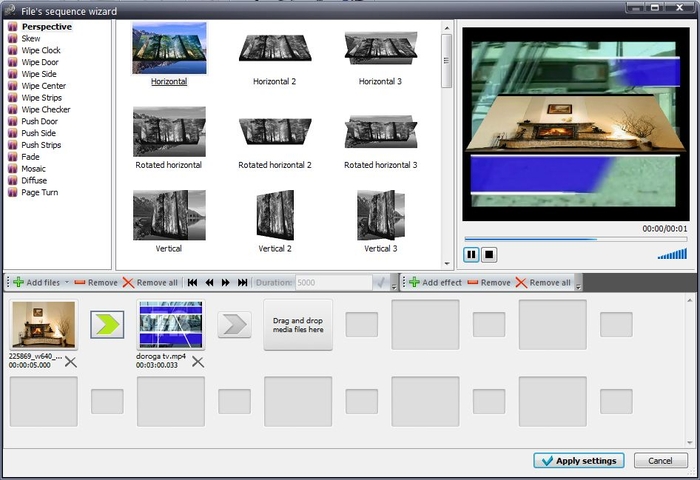Screen dimensions: 700x480
Task: Select the Wipe Clock transition category
Action: [41, 50]
